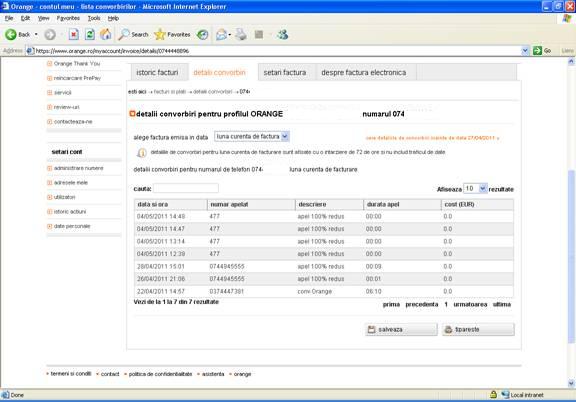The height and width of the screenshot is (402, 576).
Task: Open reincarcare PrePay sidebar link
Action: 77,78
